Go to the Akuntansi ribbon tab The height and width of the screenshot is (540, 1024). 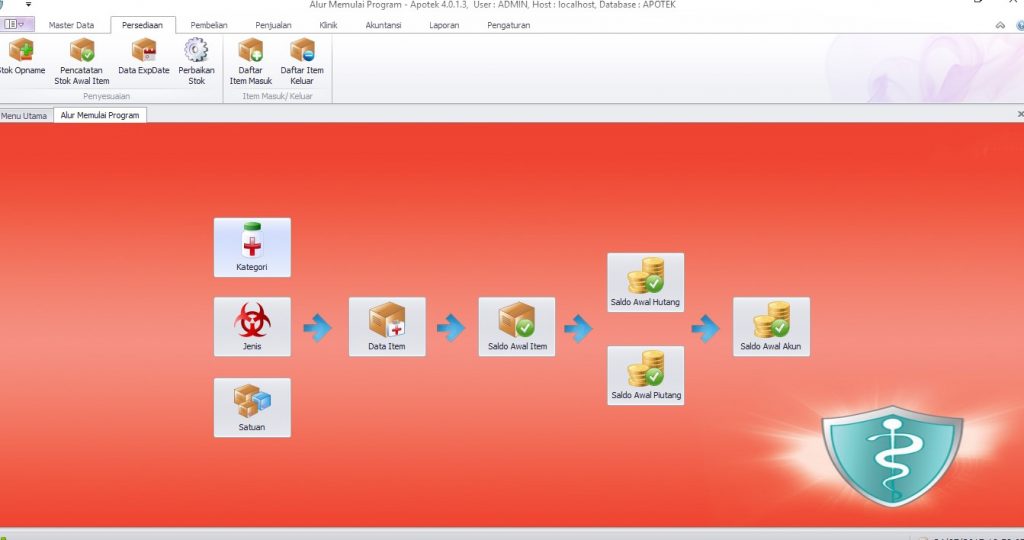(385, 25)
